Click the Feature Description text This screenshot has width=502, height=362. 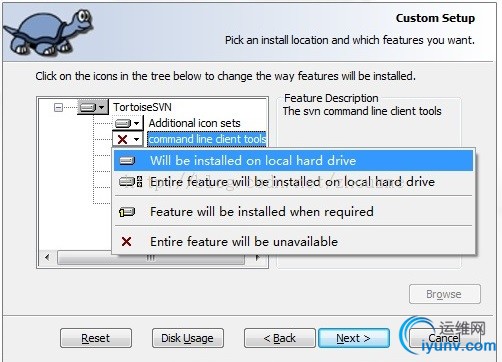331,98
